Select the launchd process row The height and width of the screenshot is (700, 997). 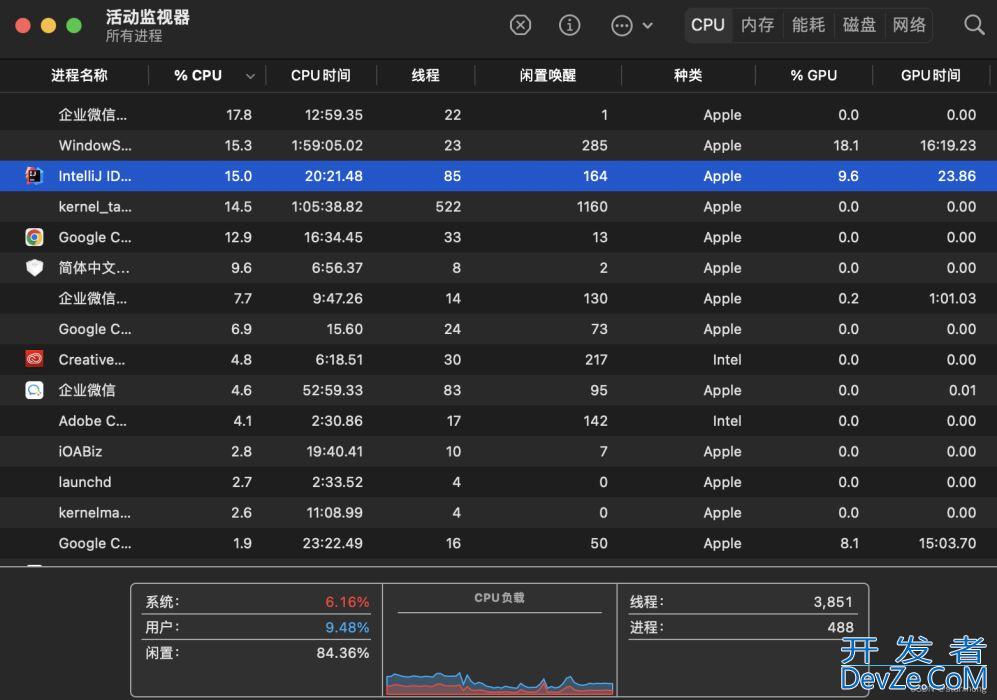coord(498,482)
